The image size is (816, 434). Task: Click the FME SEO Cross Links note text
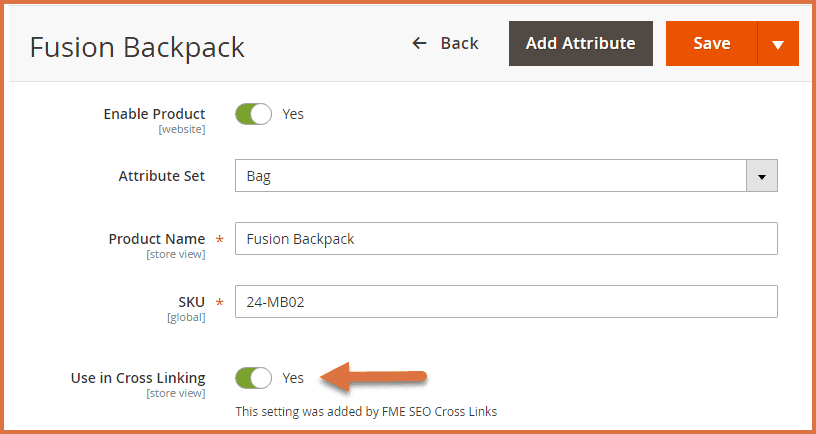(x=366, y=411)
